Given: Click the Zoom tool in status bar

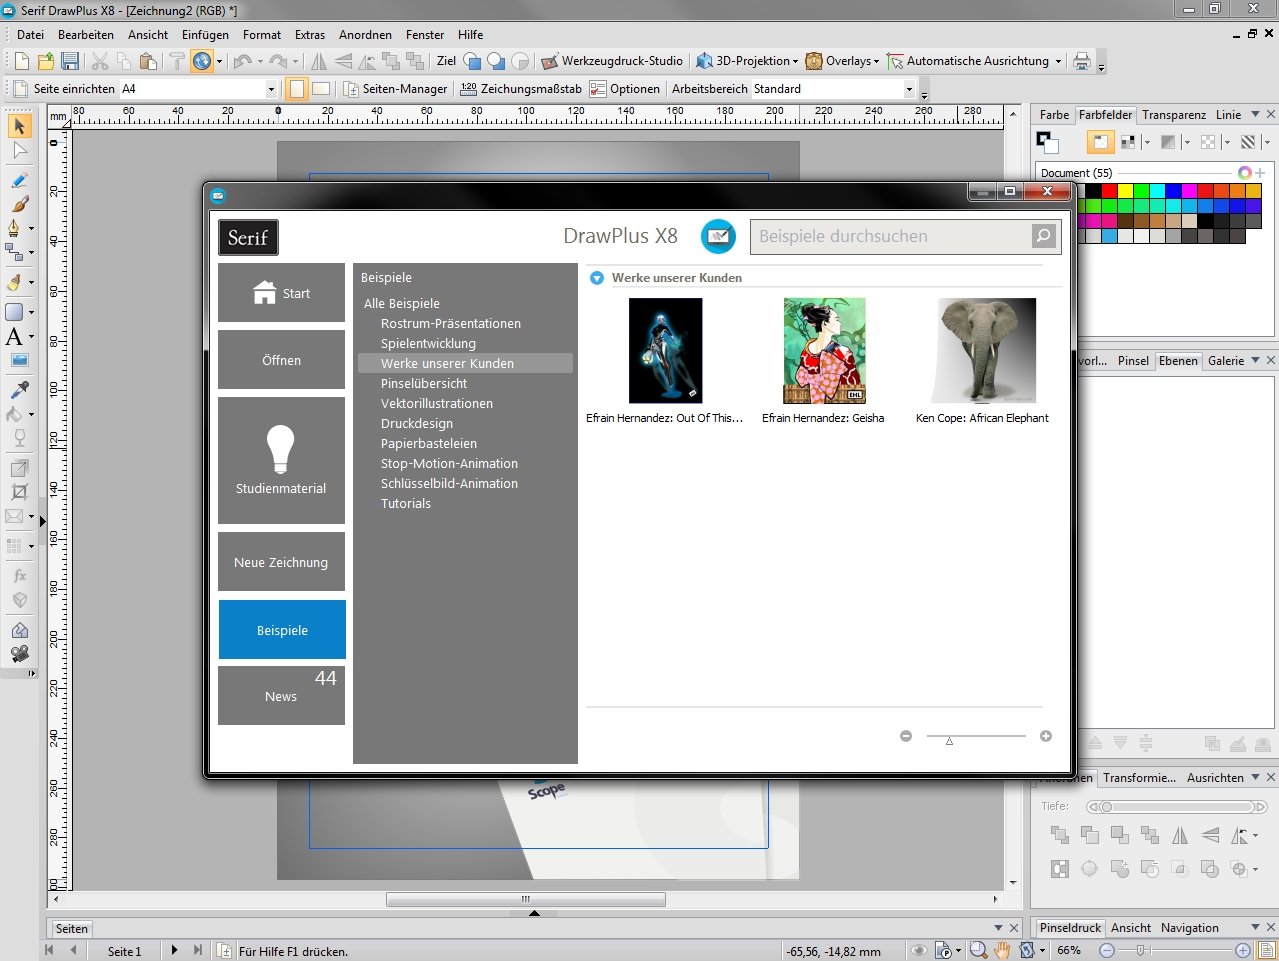Looking at the screenshot, I should click(x=978, y=950).
